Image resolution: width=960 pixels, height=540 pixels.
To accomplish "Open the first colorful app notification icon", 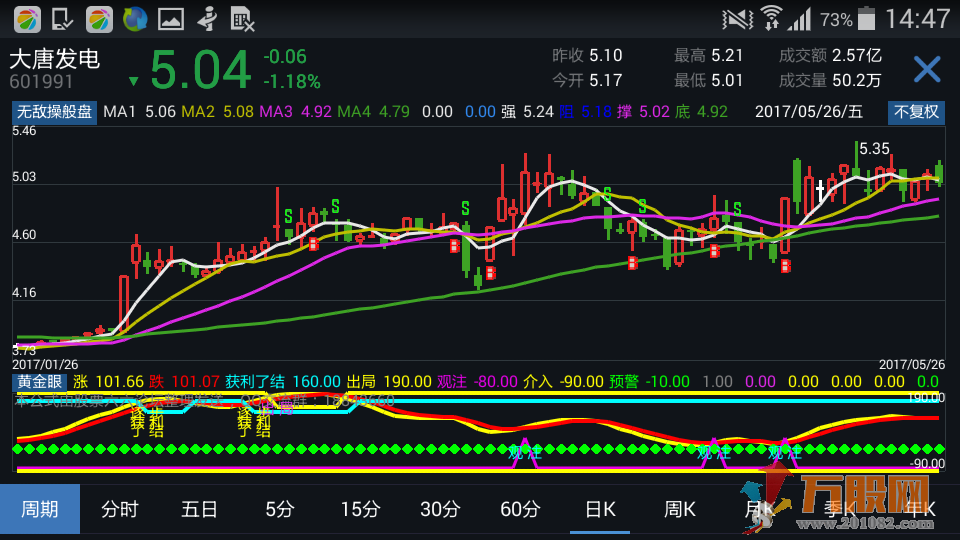I will tap(27, 20).
